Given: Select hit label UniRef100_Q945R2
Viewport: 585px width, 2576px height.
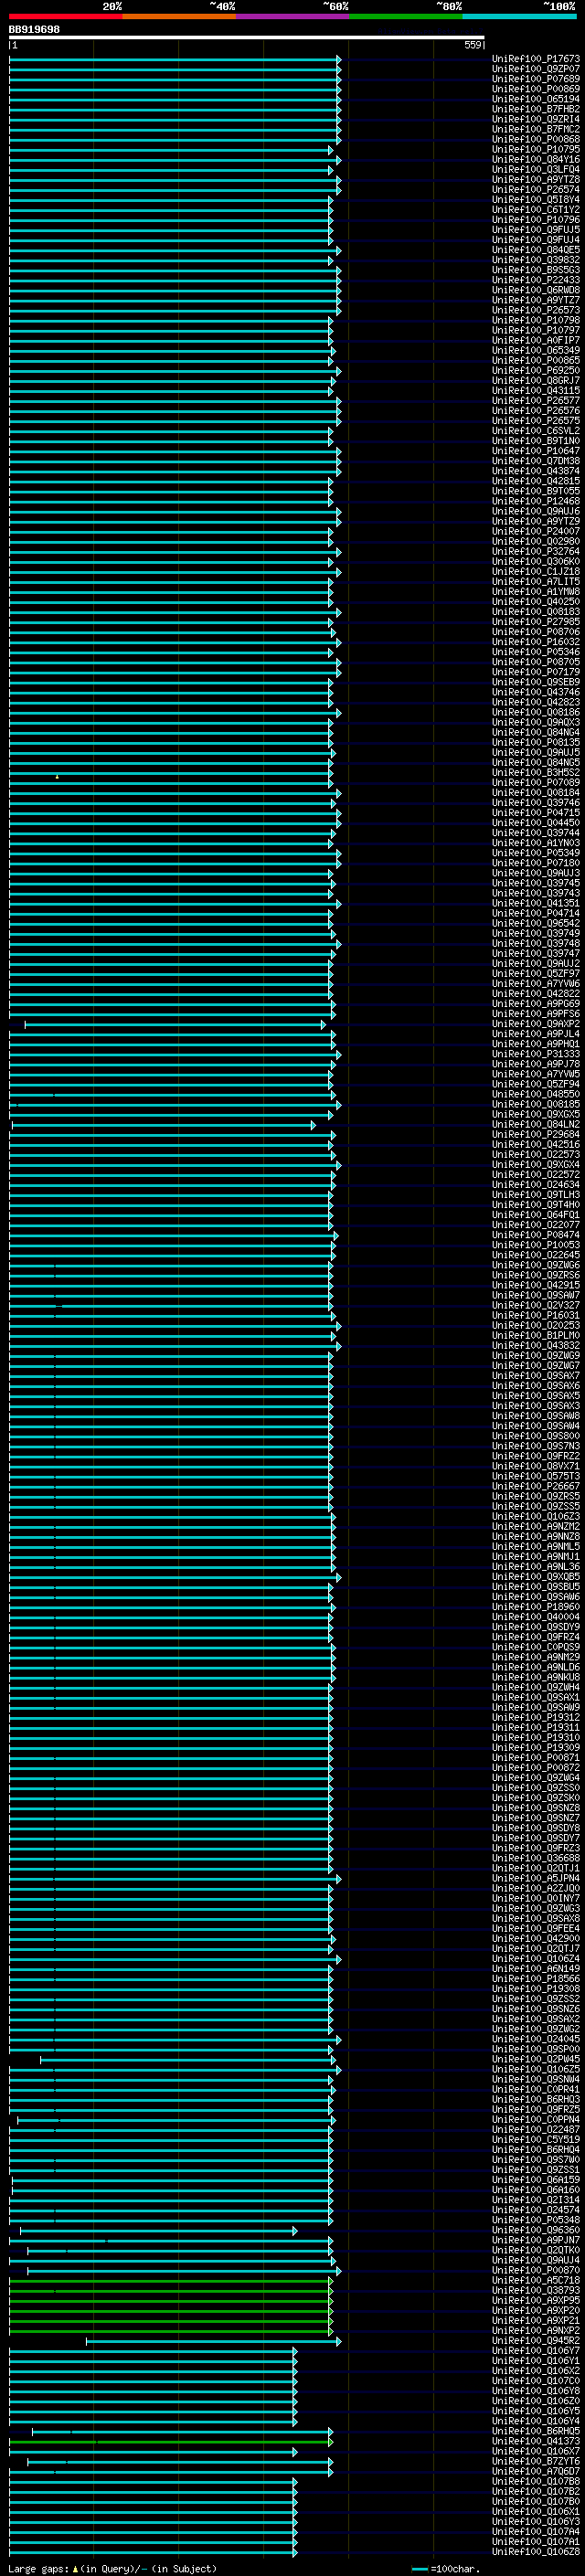Looking at the screenshot, I should [536, 2341].
